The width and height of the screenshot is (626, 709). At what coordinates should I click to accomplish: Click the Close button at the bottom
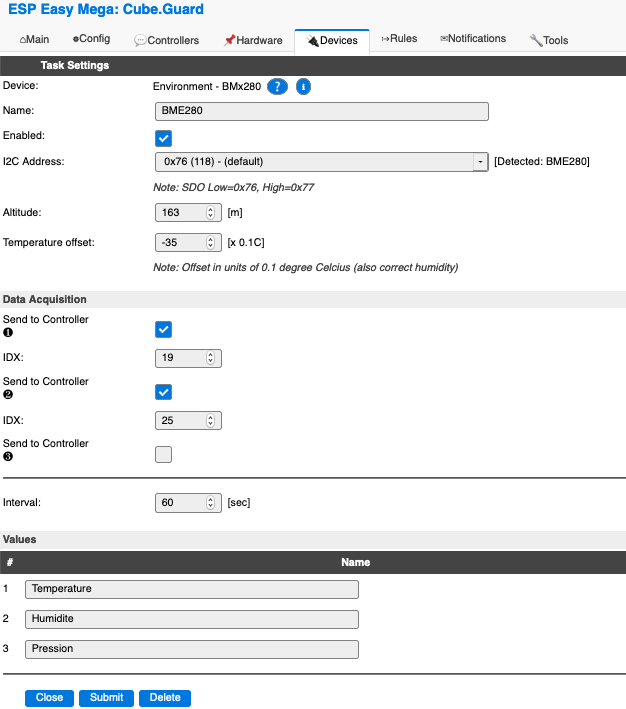[49, 698]
